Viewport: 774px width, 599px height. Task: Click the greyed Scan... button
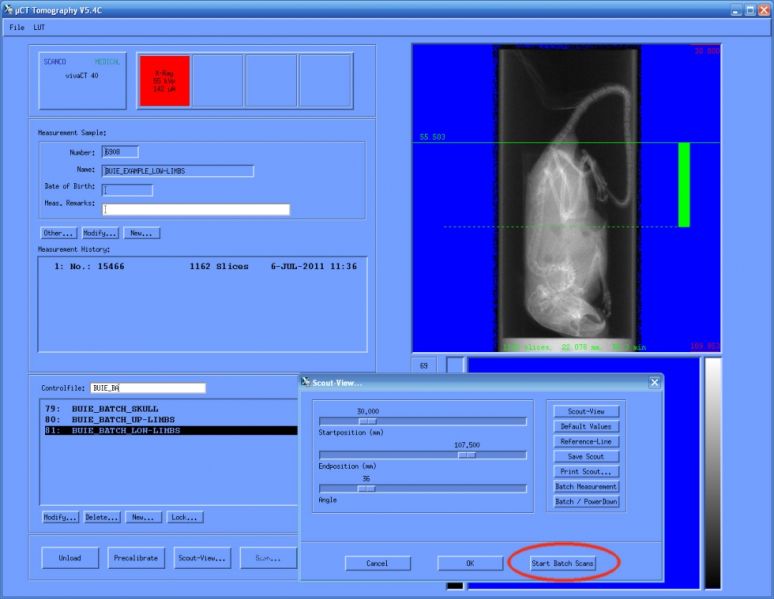click(x=268, y=558)
